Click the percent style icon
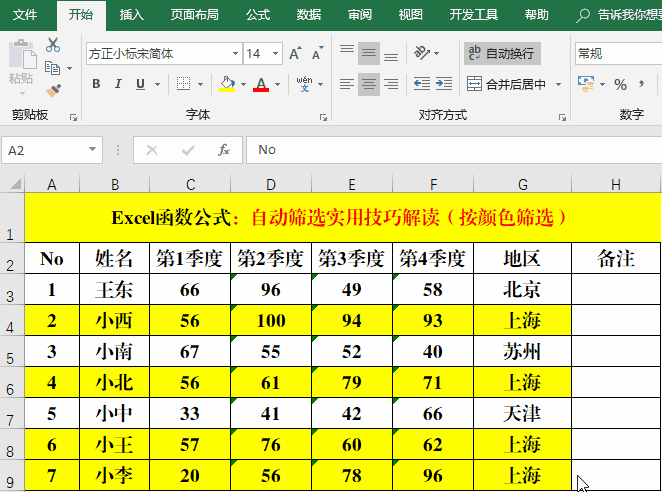662x492 pixels. pos(620,84)
